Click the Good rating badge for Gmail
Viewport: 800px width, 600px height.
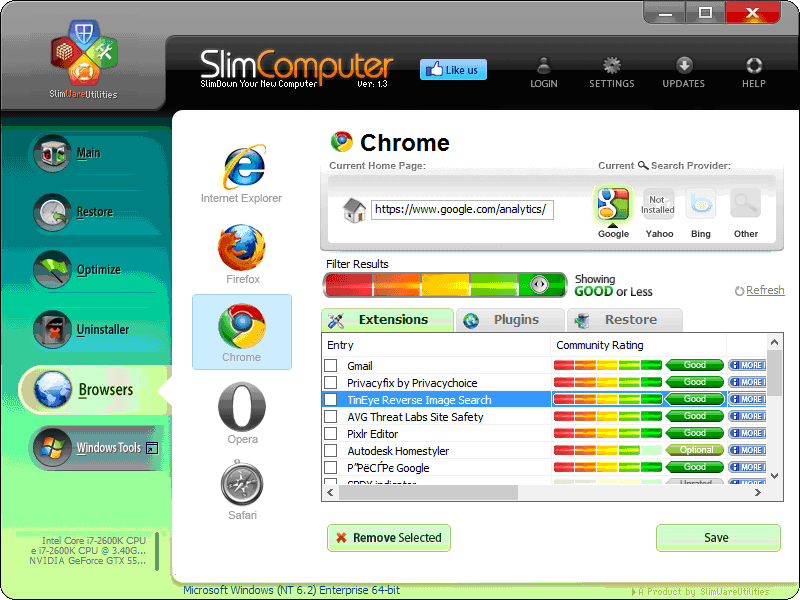(x=694, y=365)
